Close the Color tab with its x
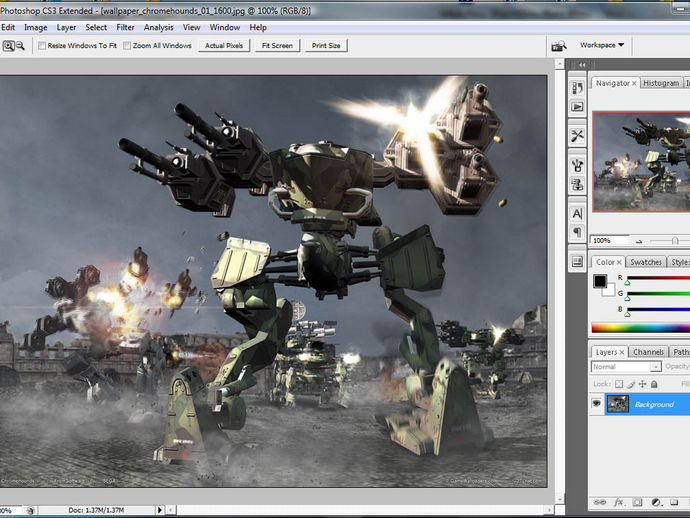Viewport: 690px width, 518px height. point(619,262)
